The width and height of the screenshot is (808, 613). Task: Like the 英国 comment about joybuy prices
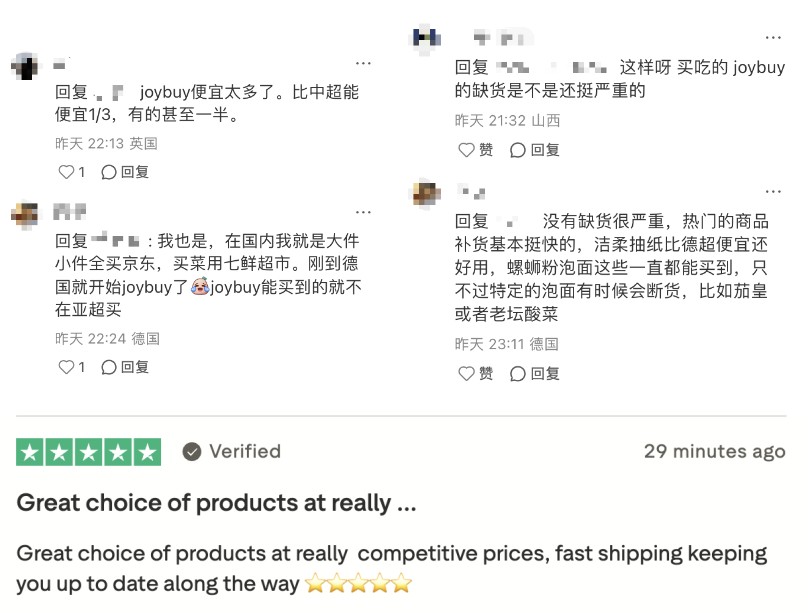(x=66, y=172)
